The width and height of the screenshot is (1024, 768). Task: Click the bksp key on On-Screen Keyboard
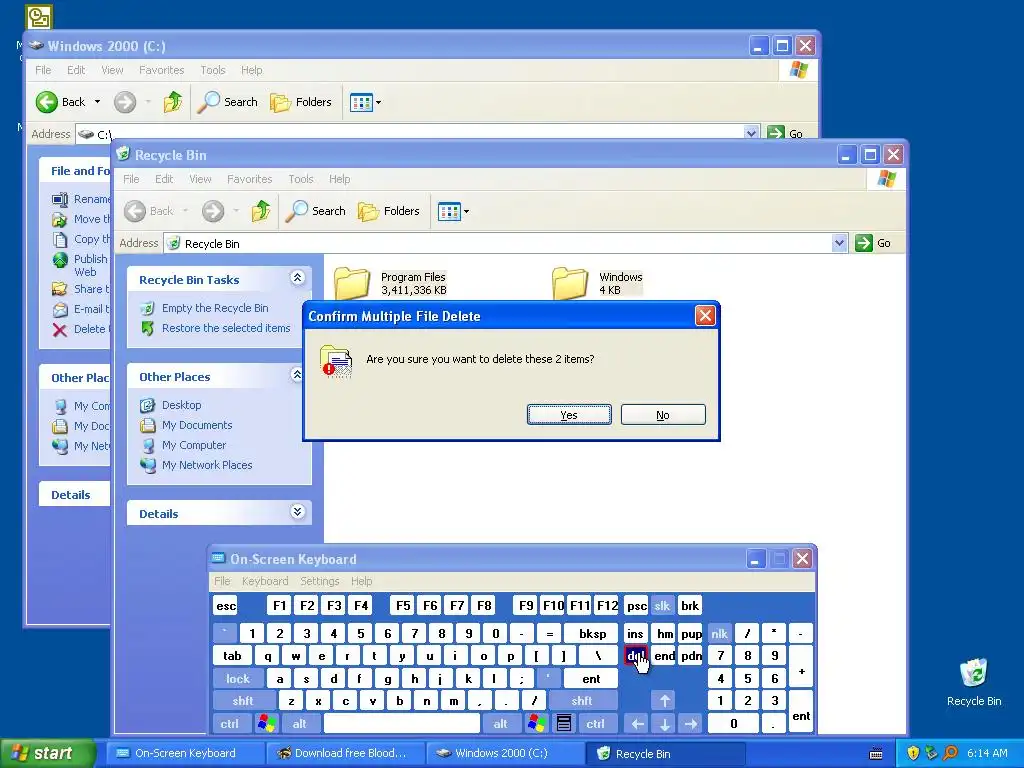click(x=592, y=633)
